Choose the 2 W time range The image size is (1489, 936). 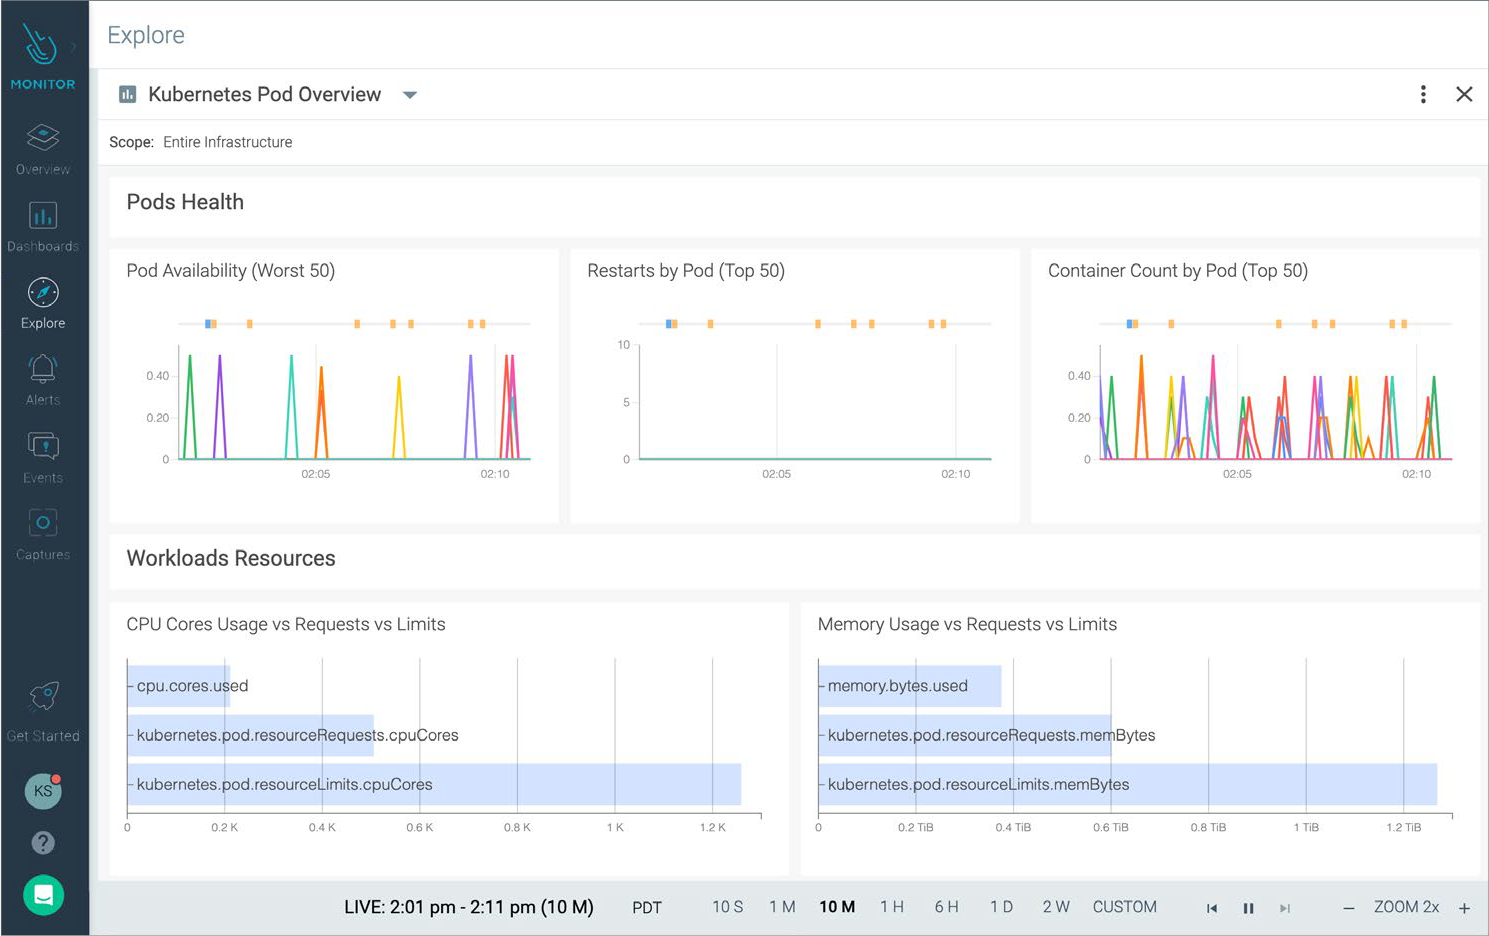1055,907
